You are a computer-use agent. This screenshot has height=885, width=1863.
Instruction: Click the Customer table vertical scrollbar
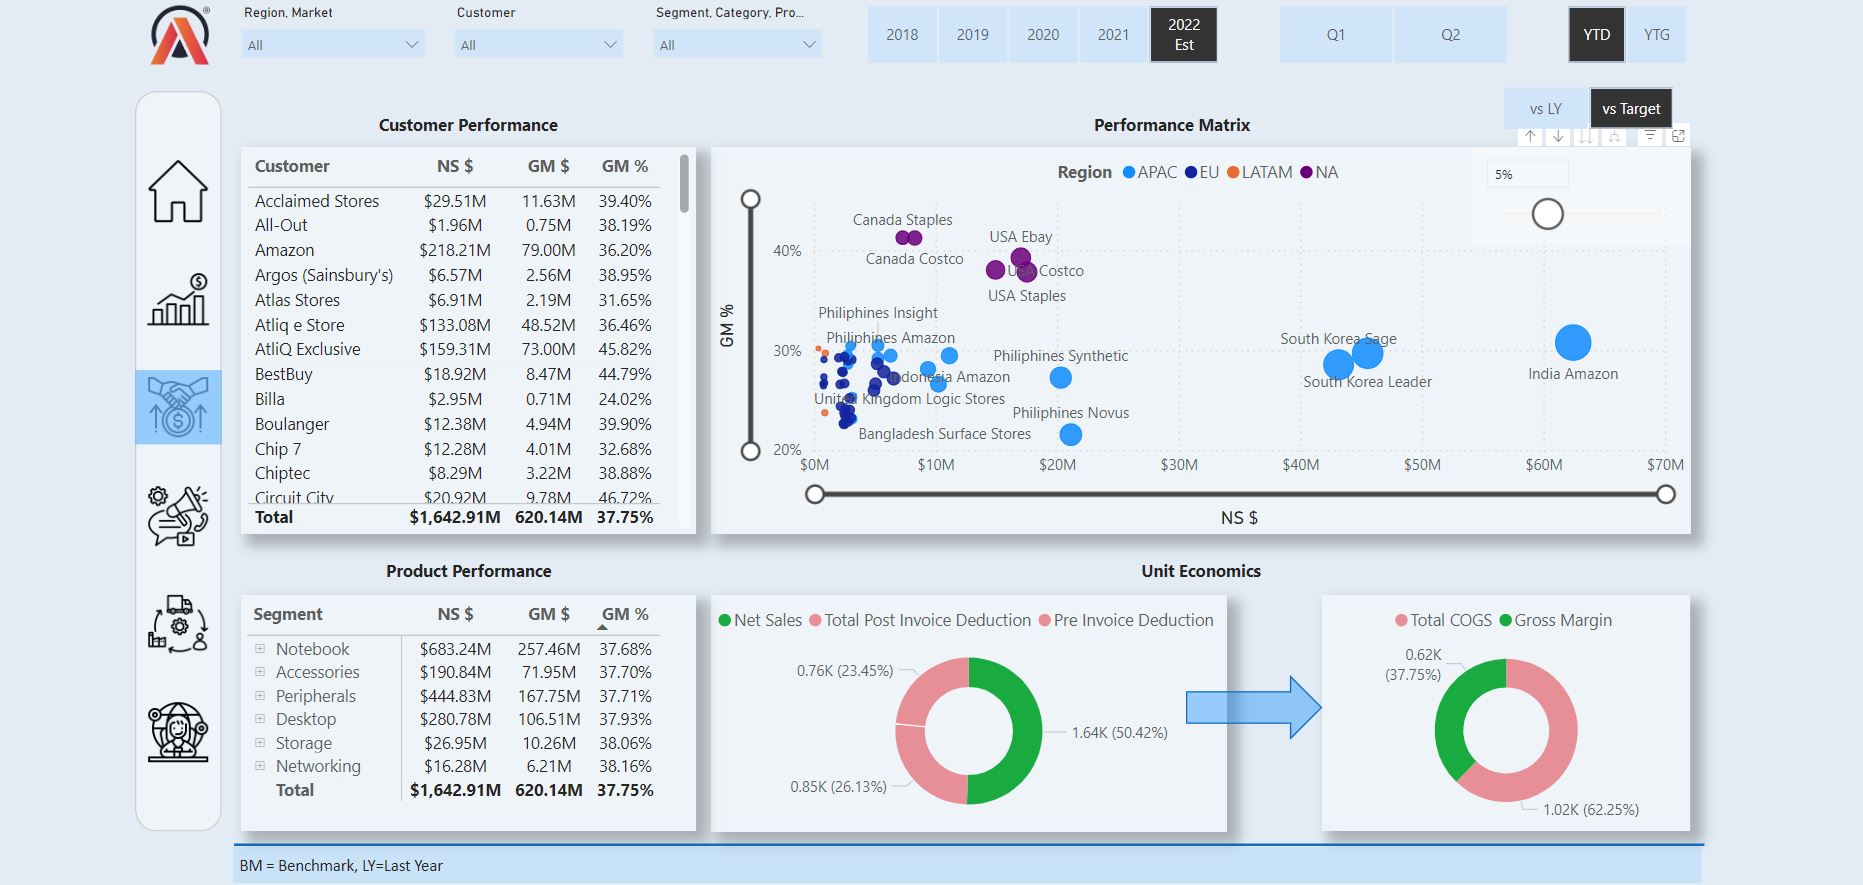(x=684, y=183)
